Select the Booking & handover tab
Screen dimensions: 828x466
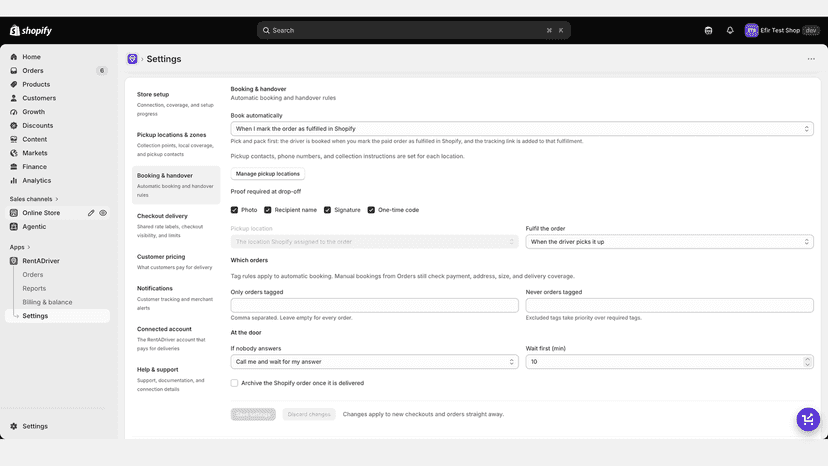coord(176,185)
